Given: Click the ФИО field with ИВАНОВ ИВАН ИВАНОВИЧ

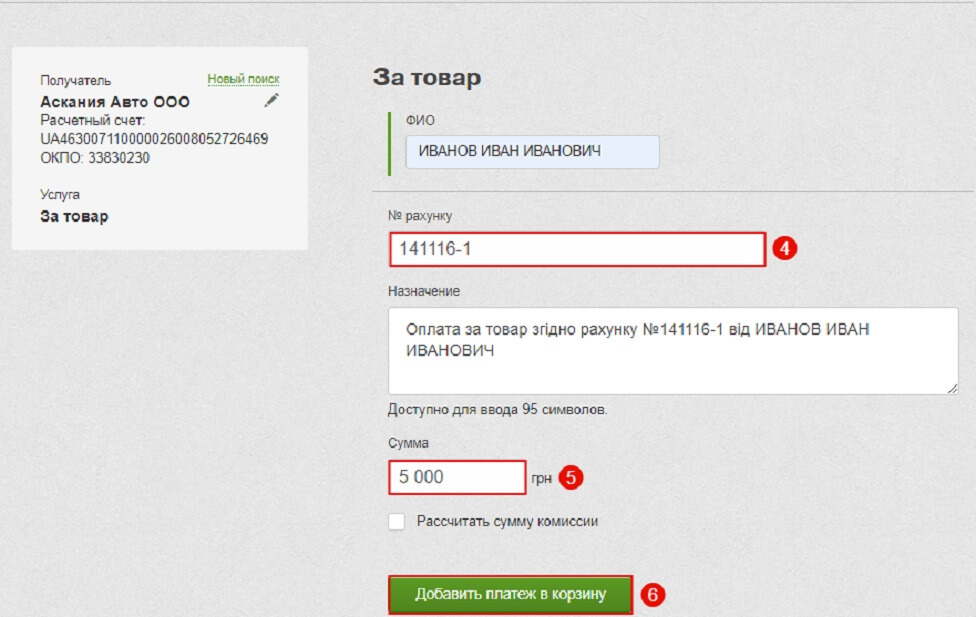Looking at the screenshot, I should coord(532,151).
